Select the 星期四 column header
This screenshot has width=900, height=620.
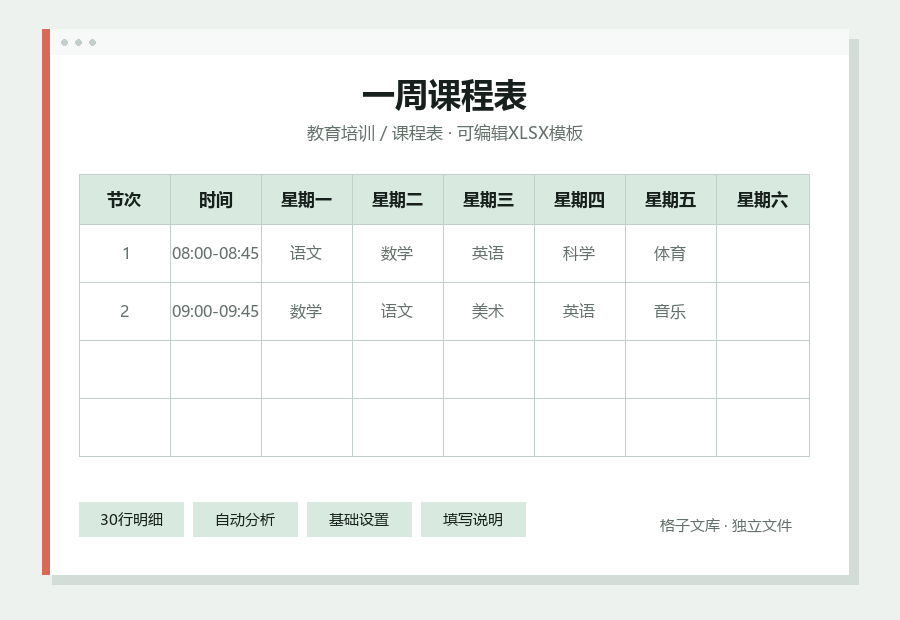580,200
